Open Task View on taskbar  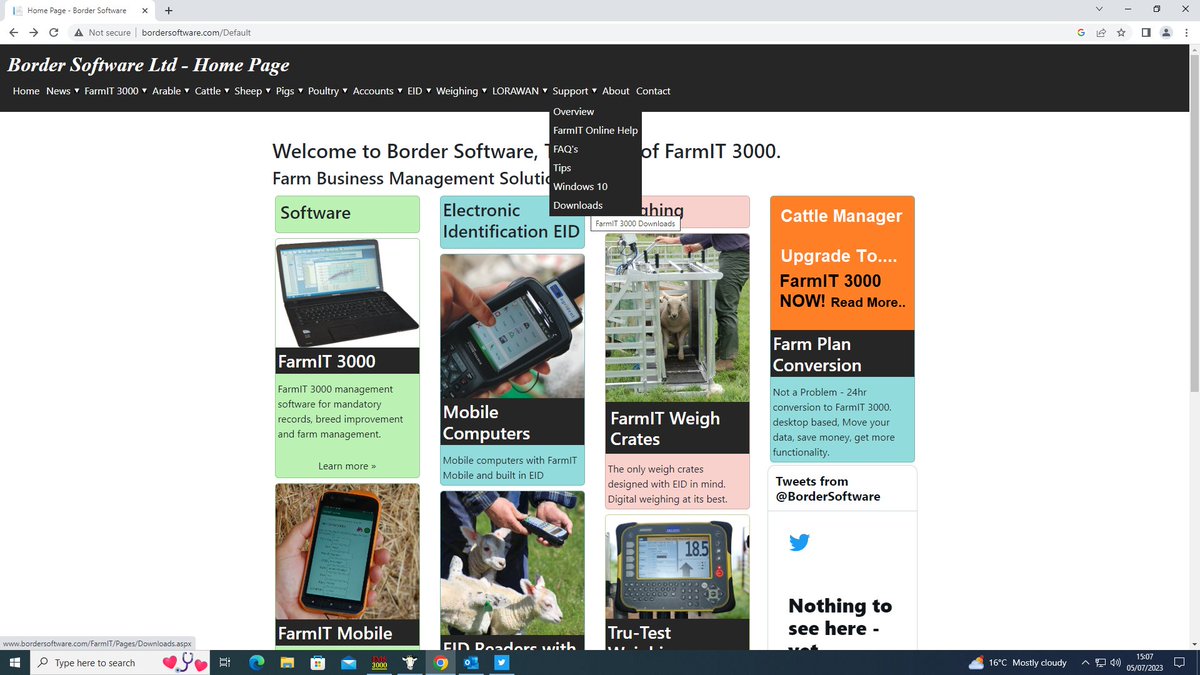[x=224, y=663]
